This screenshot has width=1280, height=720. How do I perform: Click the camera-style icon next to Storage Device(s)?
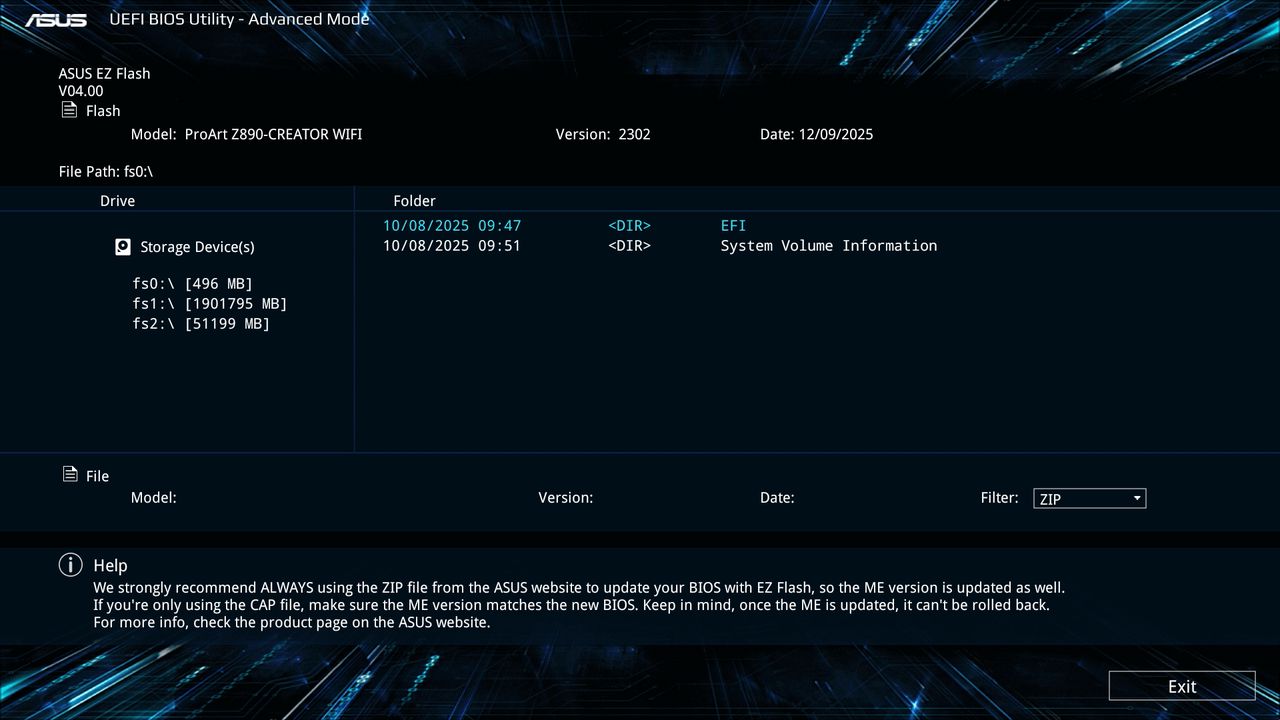point(122,246)
